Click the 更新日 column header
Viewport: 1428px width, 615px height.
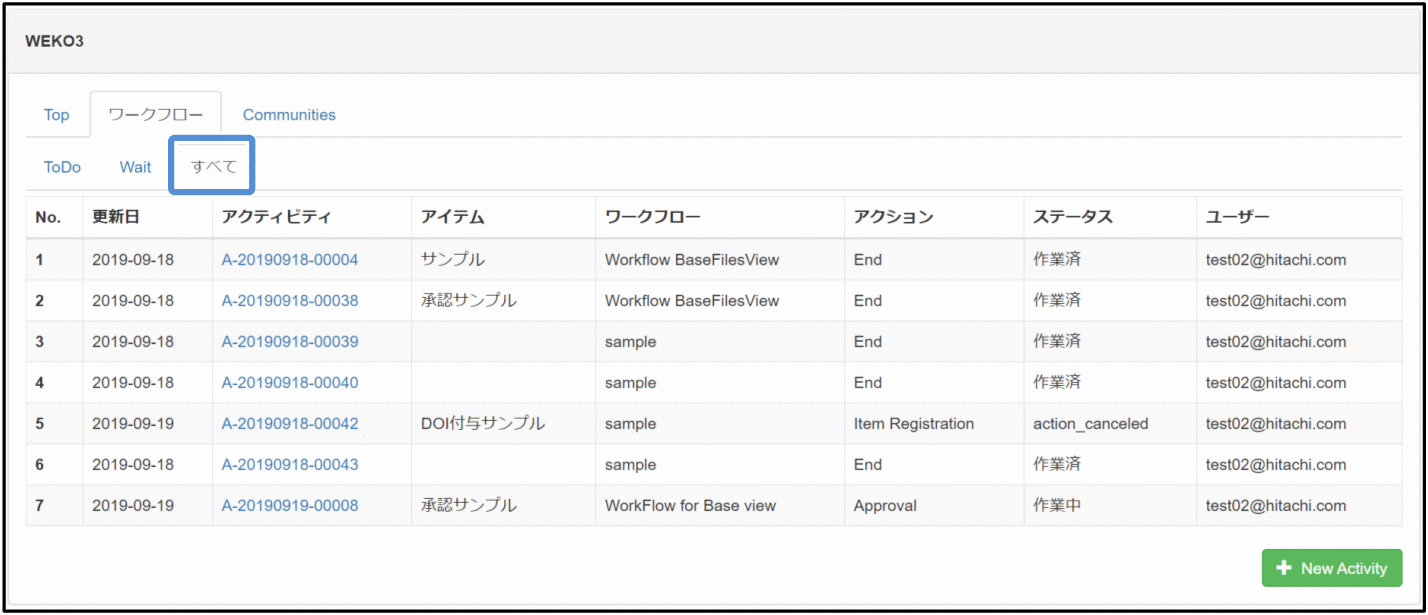(114, 217)
